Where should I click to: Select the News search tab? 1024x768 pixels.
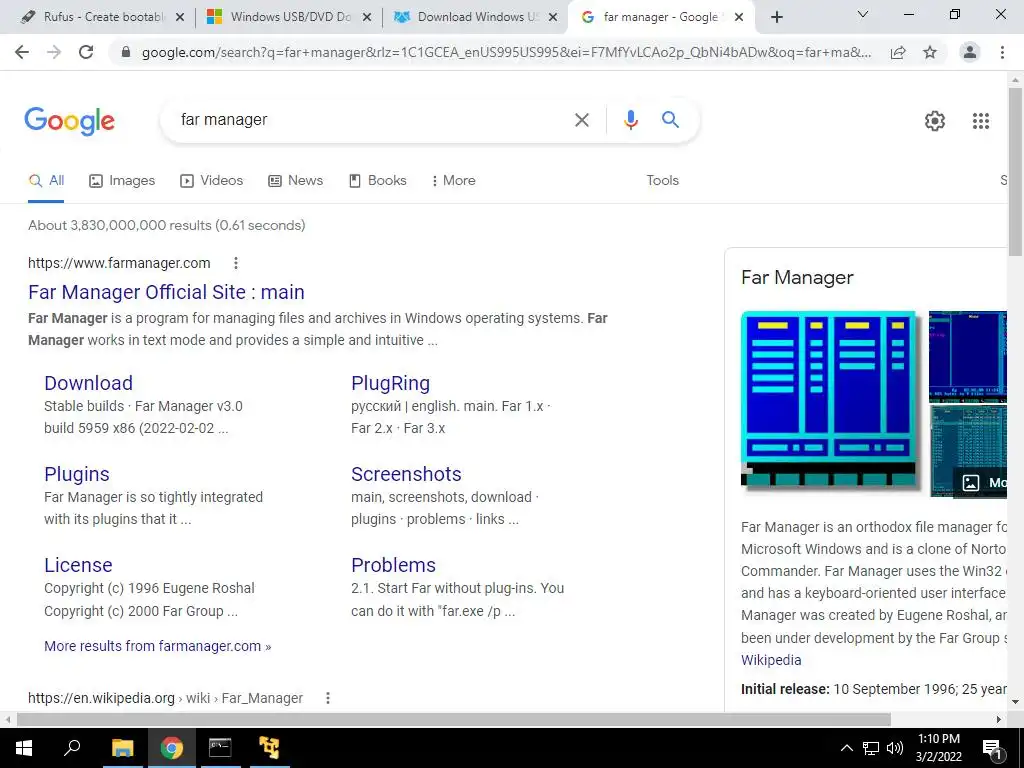point(295,180)
